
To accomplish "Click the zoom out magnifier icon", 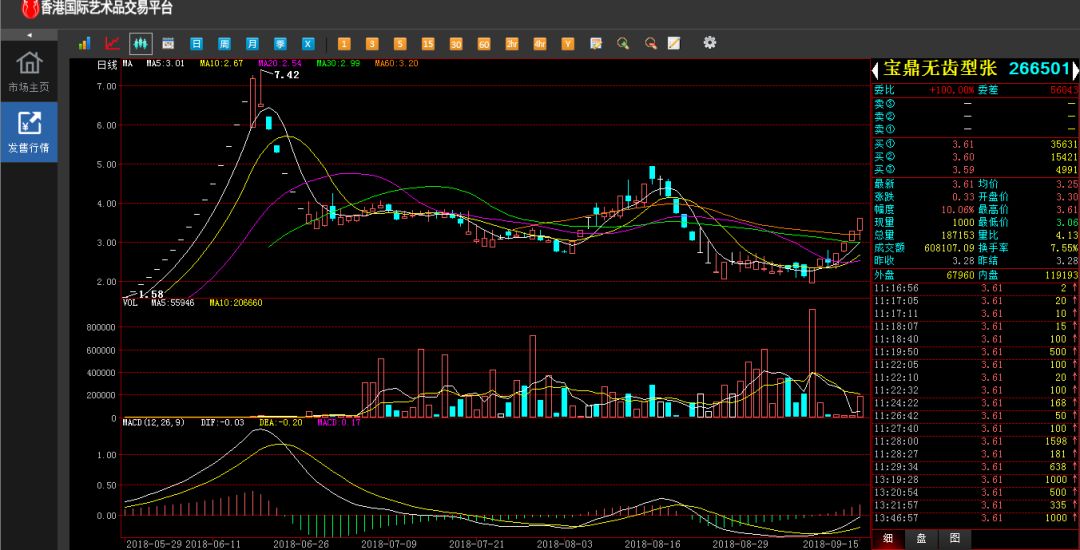I will coord(650,43).
